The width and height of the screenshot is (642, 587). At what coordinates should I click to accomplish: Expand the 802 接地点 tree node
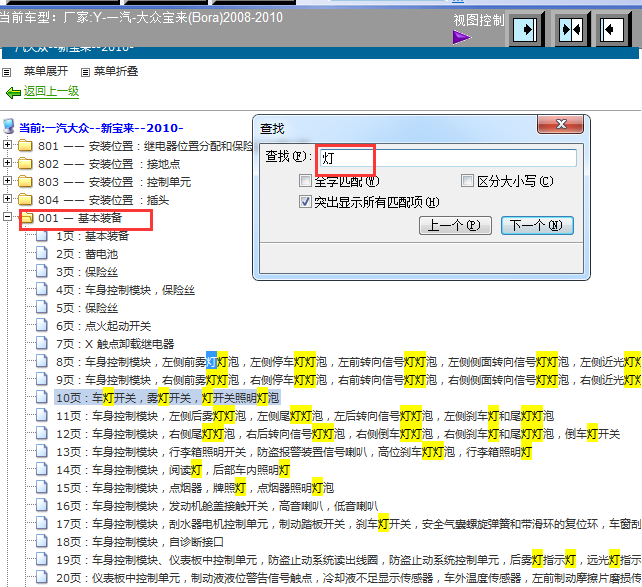pos(7,163)
